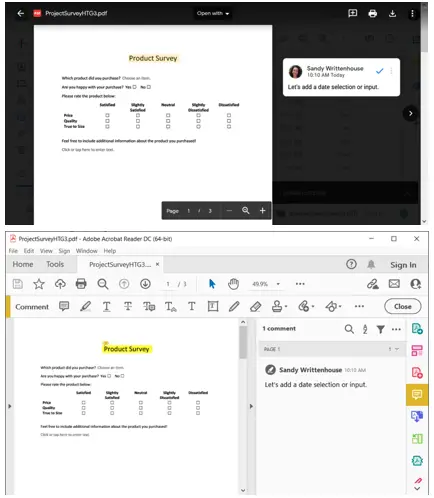The image size is (434, 498).
Task: Open the Edit menu
Action: pyautogui.click(x=29, y=251)
